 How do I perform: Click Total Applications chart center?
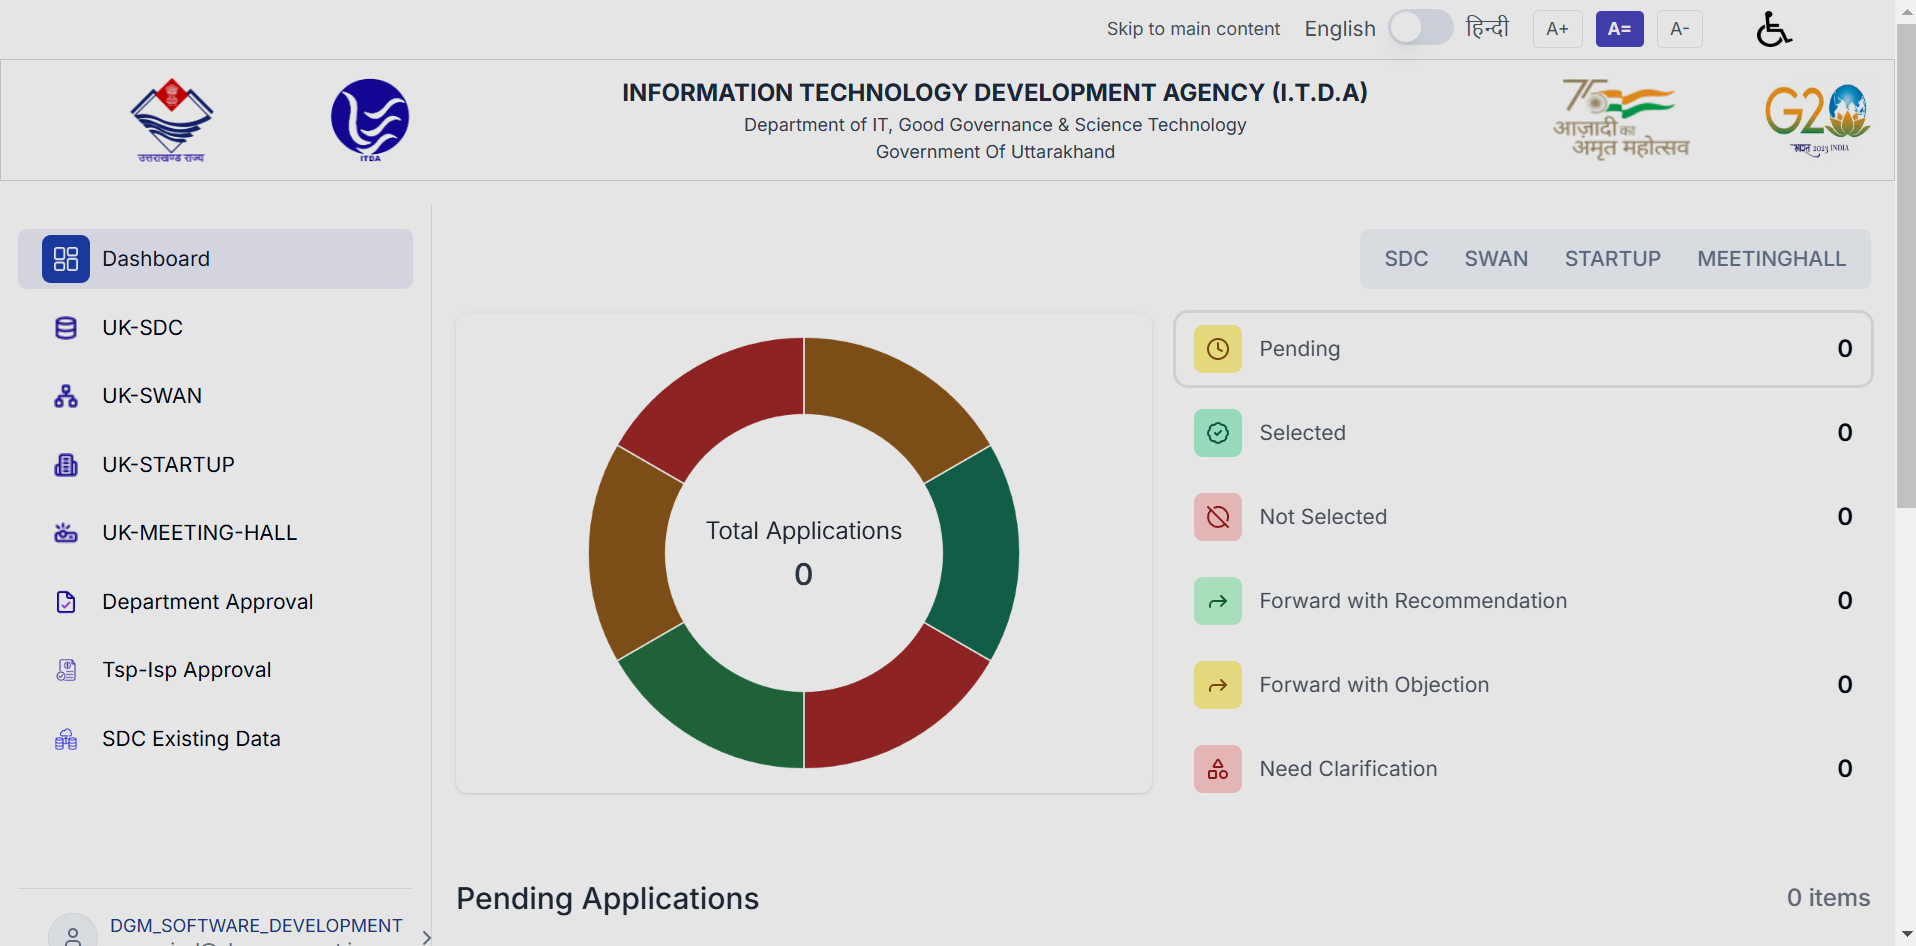(804, 553)
